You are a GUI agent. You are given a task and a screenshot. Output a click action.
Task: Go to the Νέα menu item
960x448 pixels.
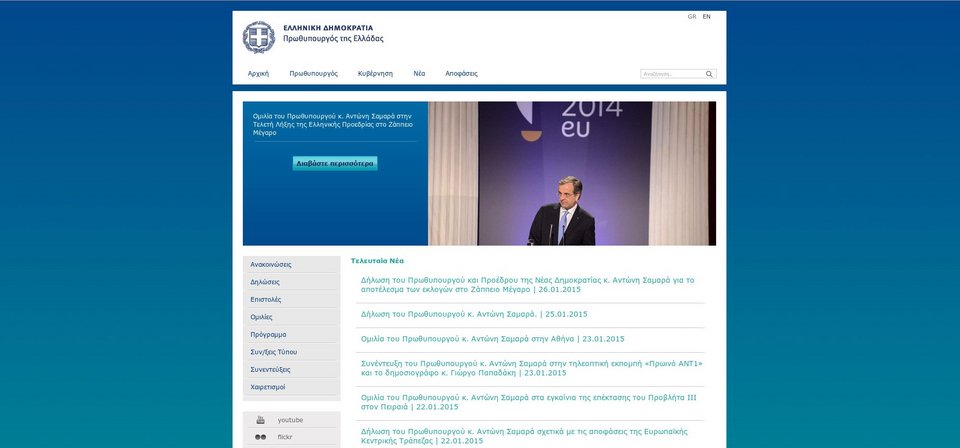[x=419, y=74]
